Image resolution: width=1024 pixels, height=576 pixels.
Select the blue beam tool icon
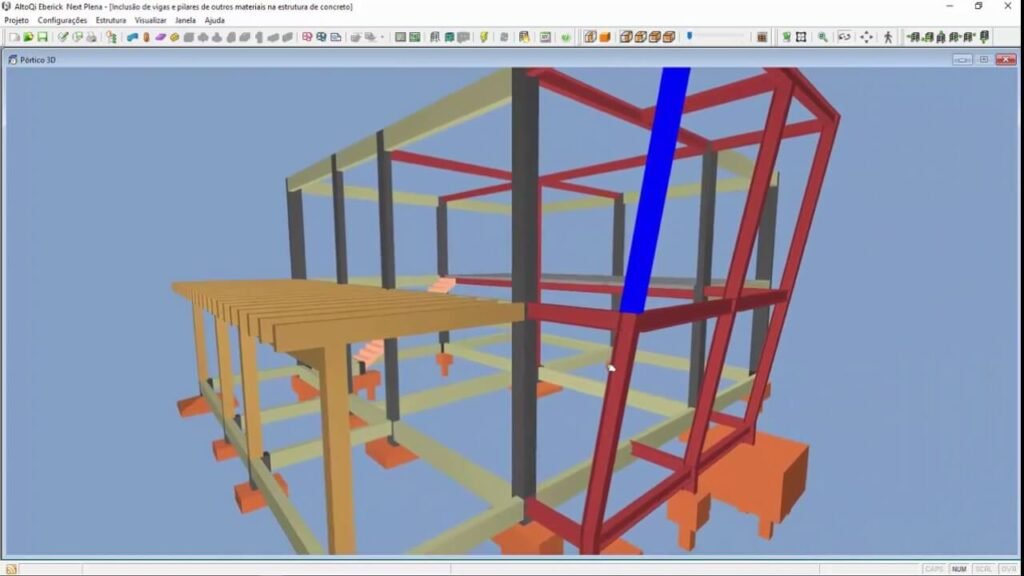point(133,37)
